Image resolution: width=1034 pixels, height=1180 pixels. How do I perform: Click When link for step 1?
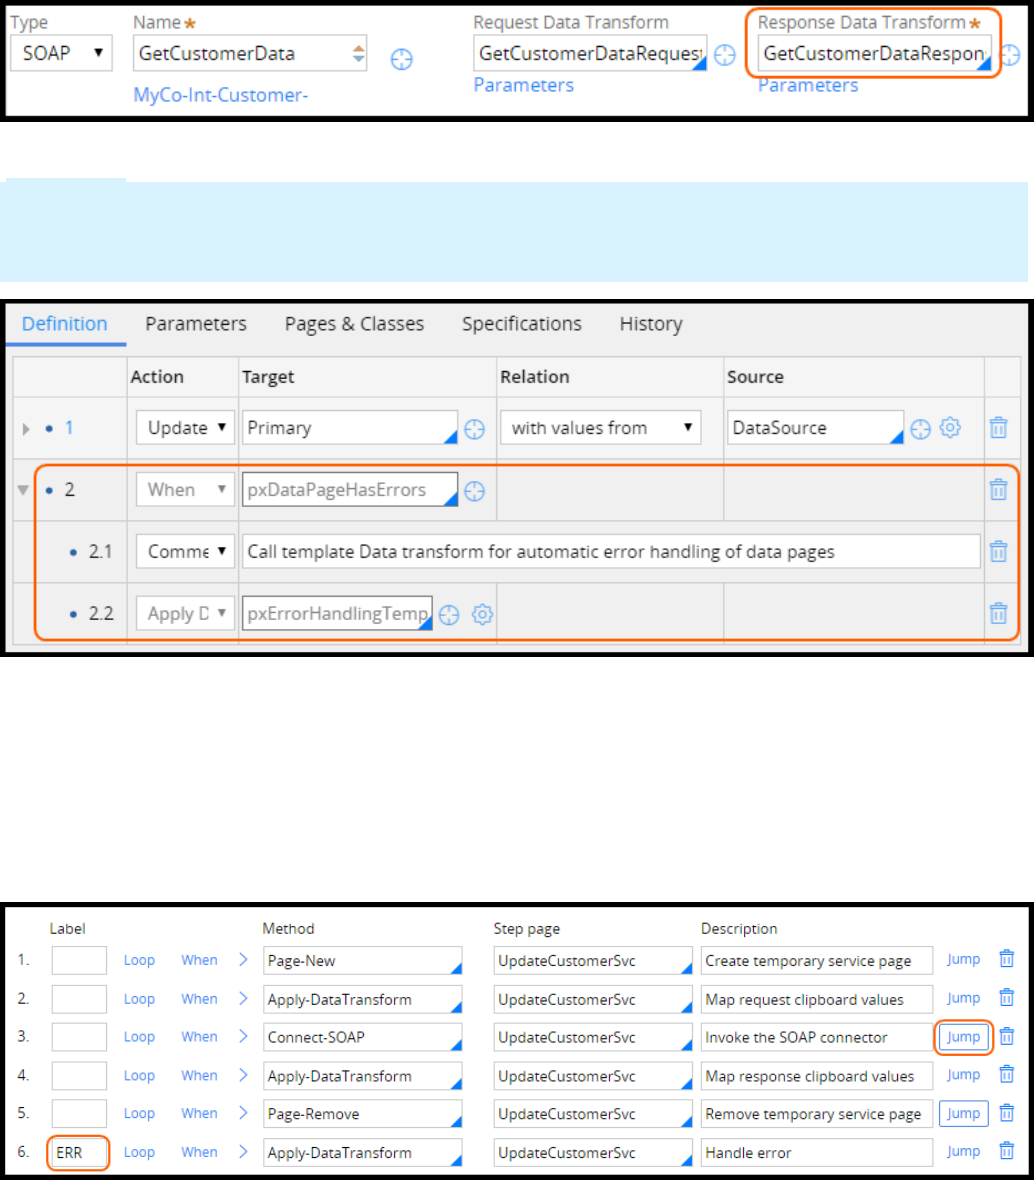199,960
